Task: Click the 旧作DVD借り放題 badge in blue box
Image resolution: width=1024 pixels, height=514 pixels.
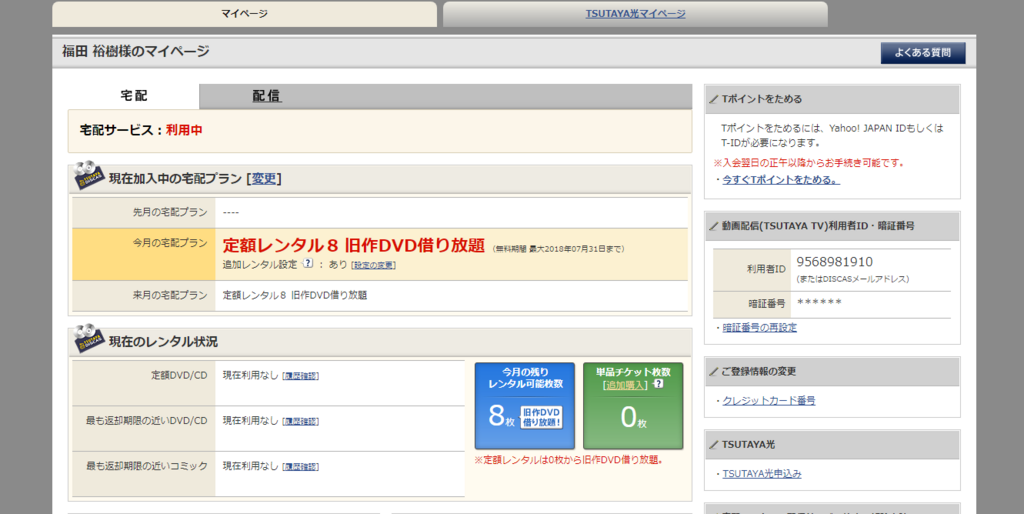Action: pos(541,417)
